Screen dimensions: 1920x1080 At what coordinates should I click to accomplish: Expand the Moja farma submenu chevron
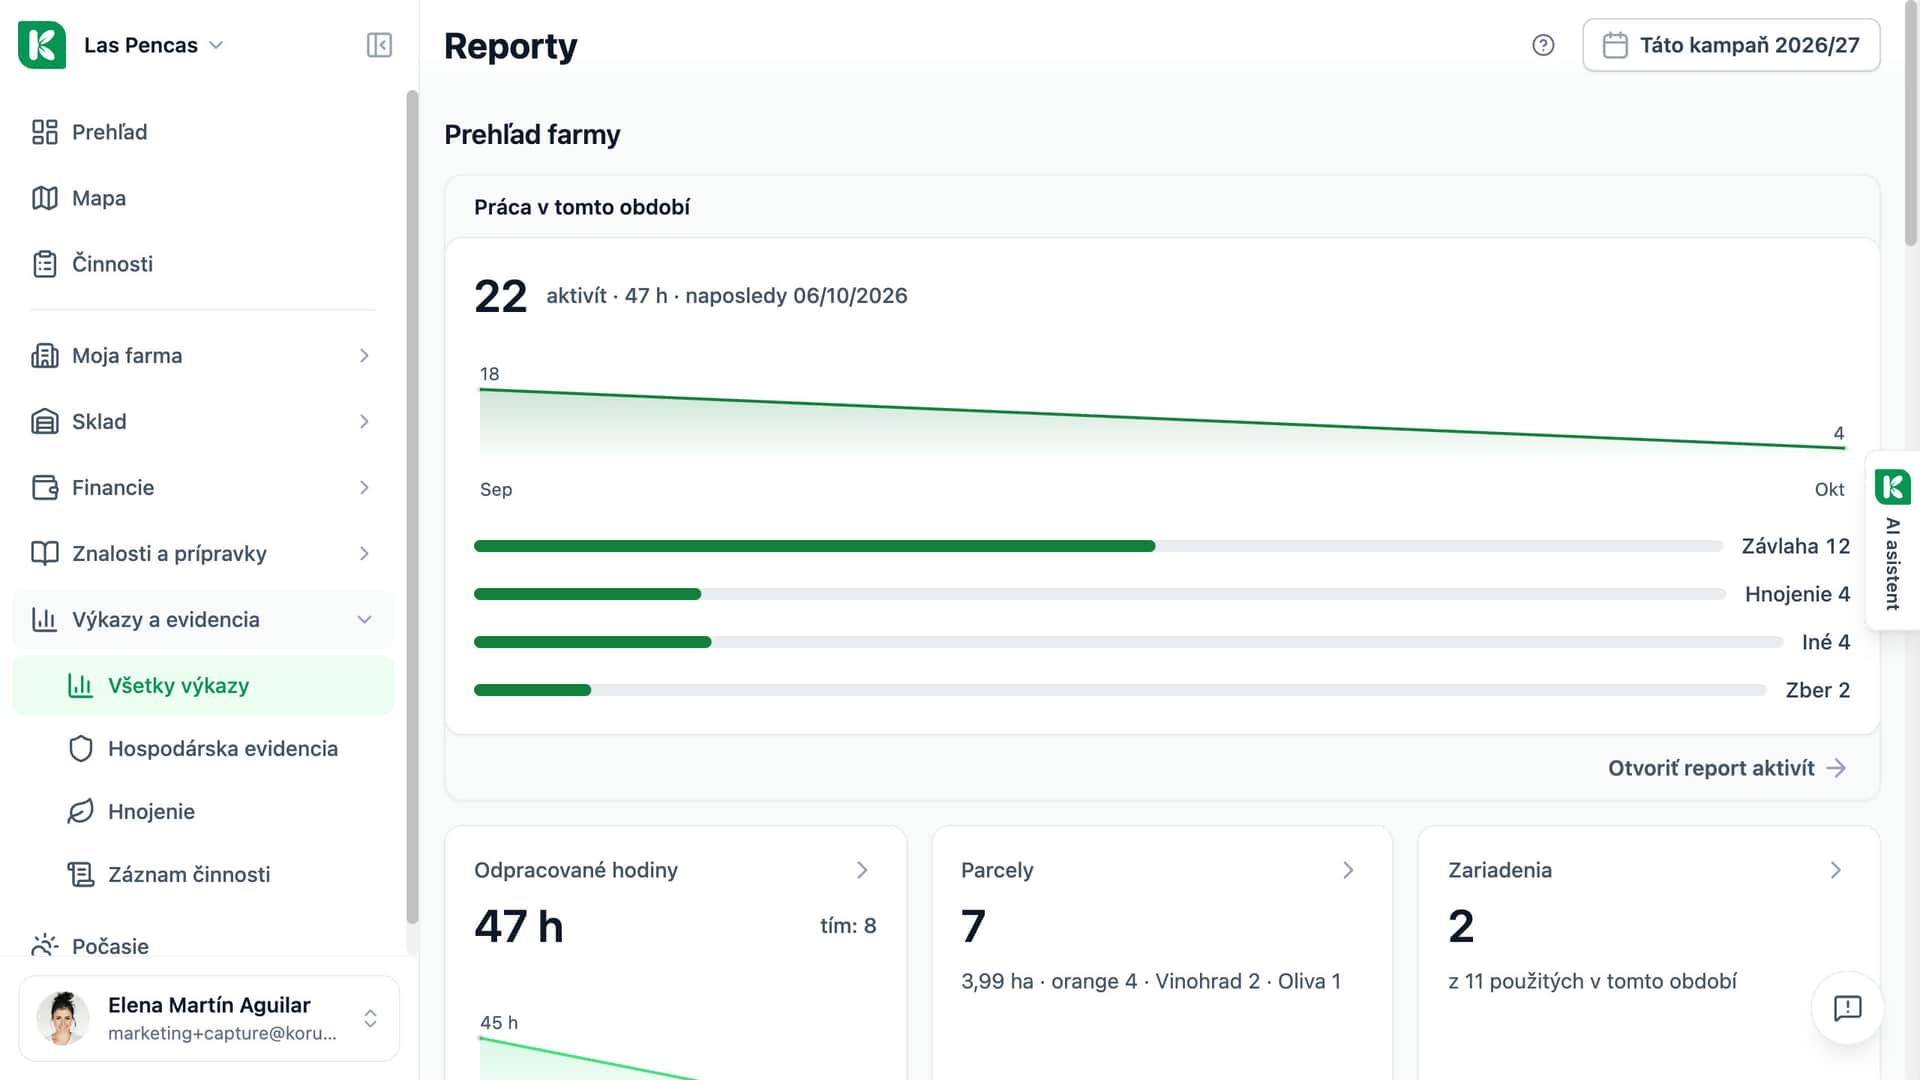[364, 356]
